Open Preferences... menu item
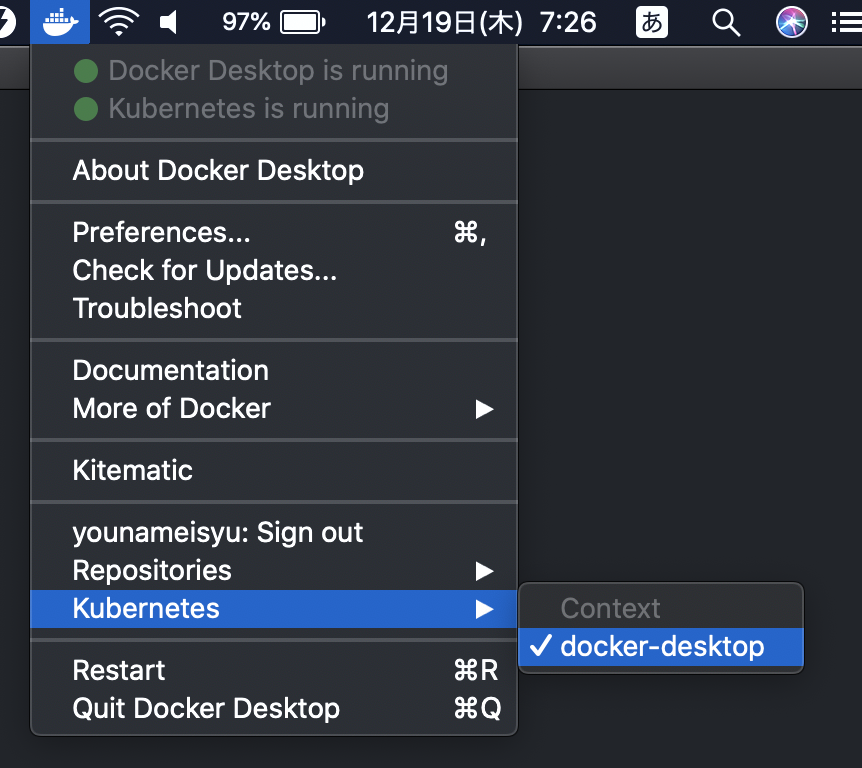This screenshot has width=862, height=768. coord(274,232)
